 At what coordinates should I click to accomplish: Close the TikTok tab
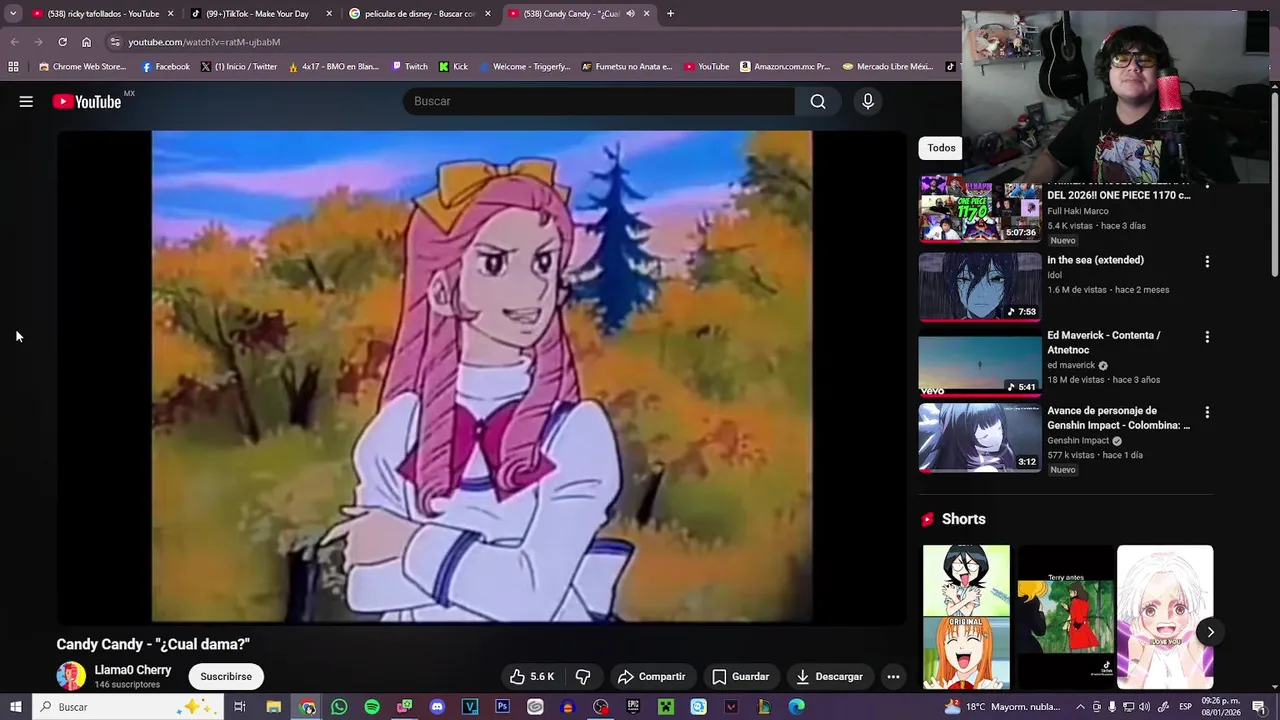click(329, 14)
